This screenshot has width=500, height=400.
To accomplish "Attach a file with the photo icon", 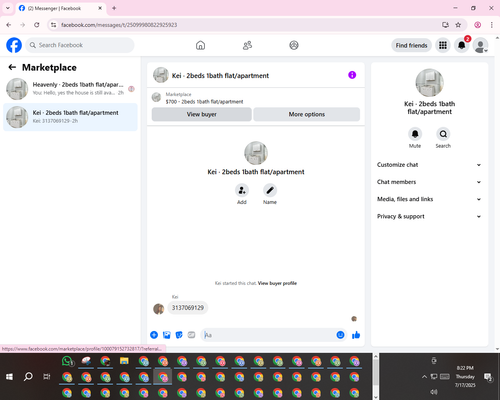I will pos(167,335).
